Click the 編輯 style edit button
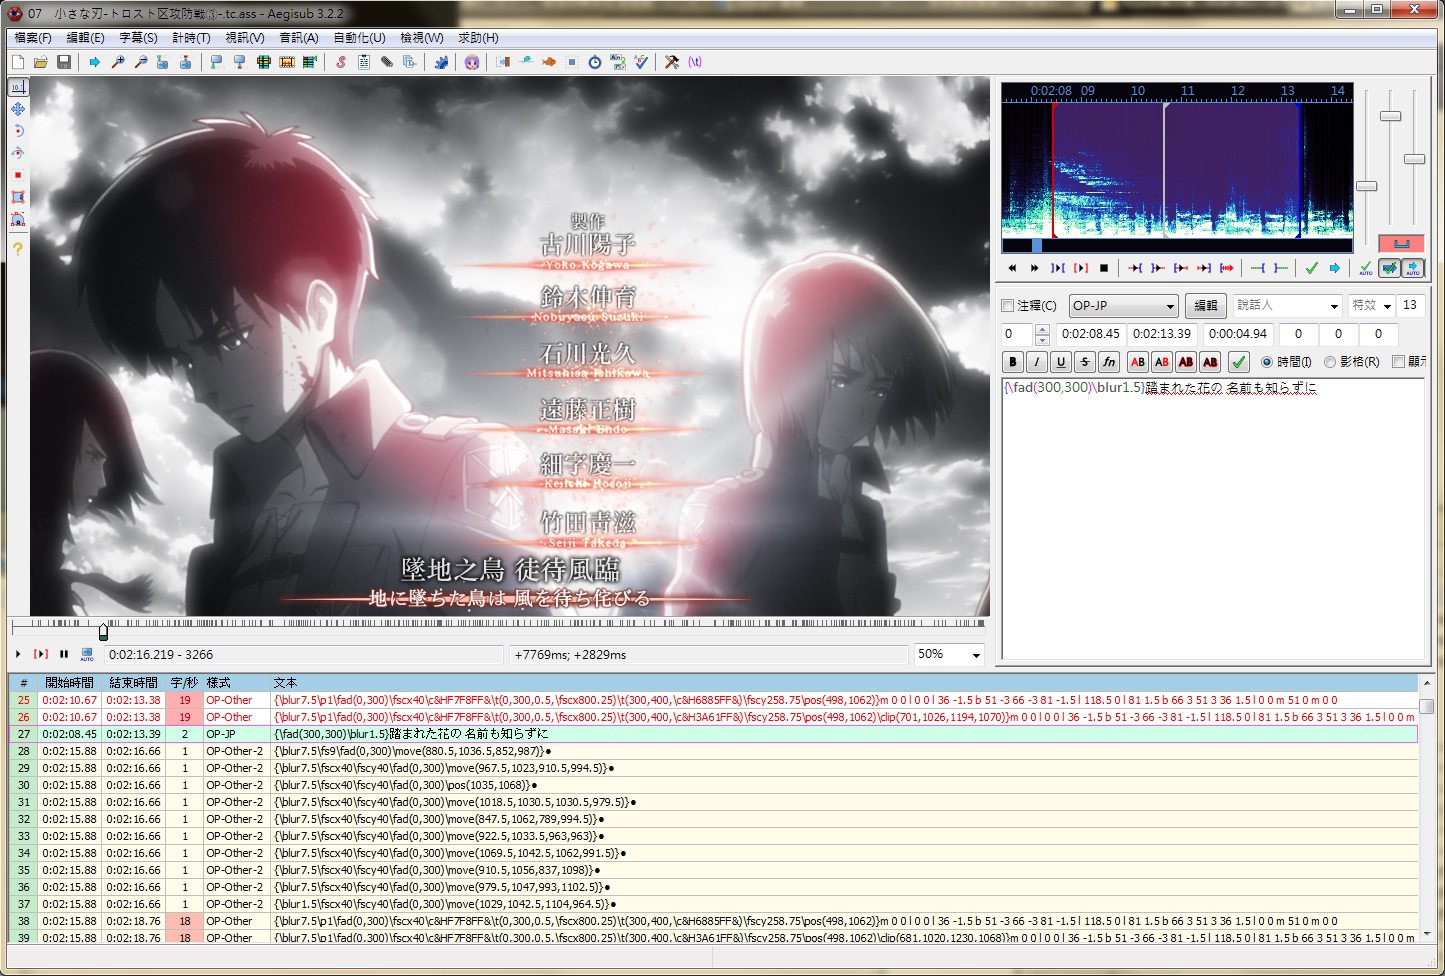The width and height of the screenshot is (1445, 976). [x=1206, y=306]
